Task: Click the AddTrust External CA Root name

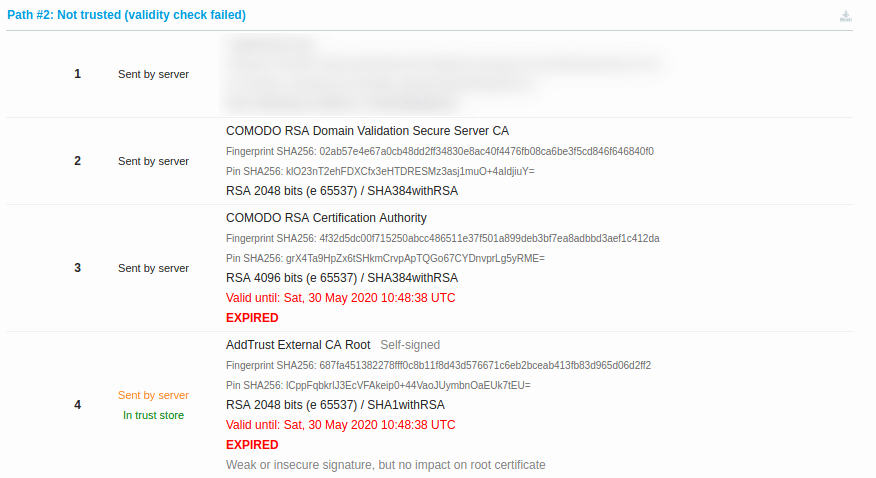Action: (x=298, y=345)
